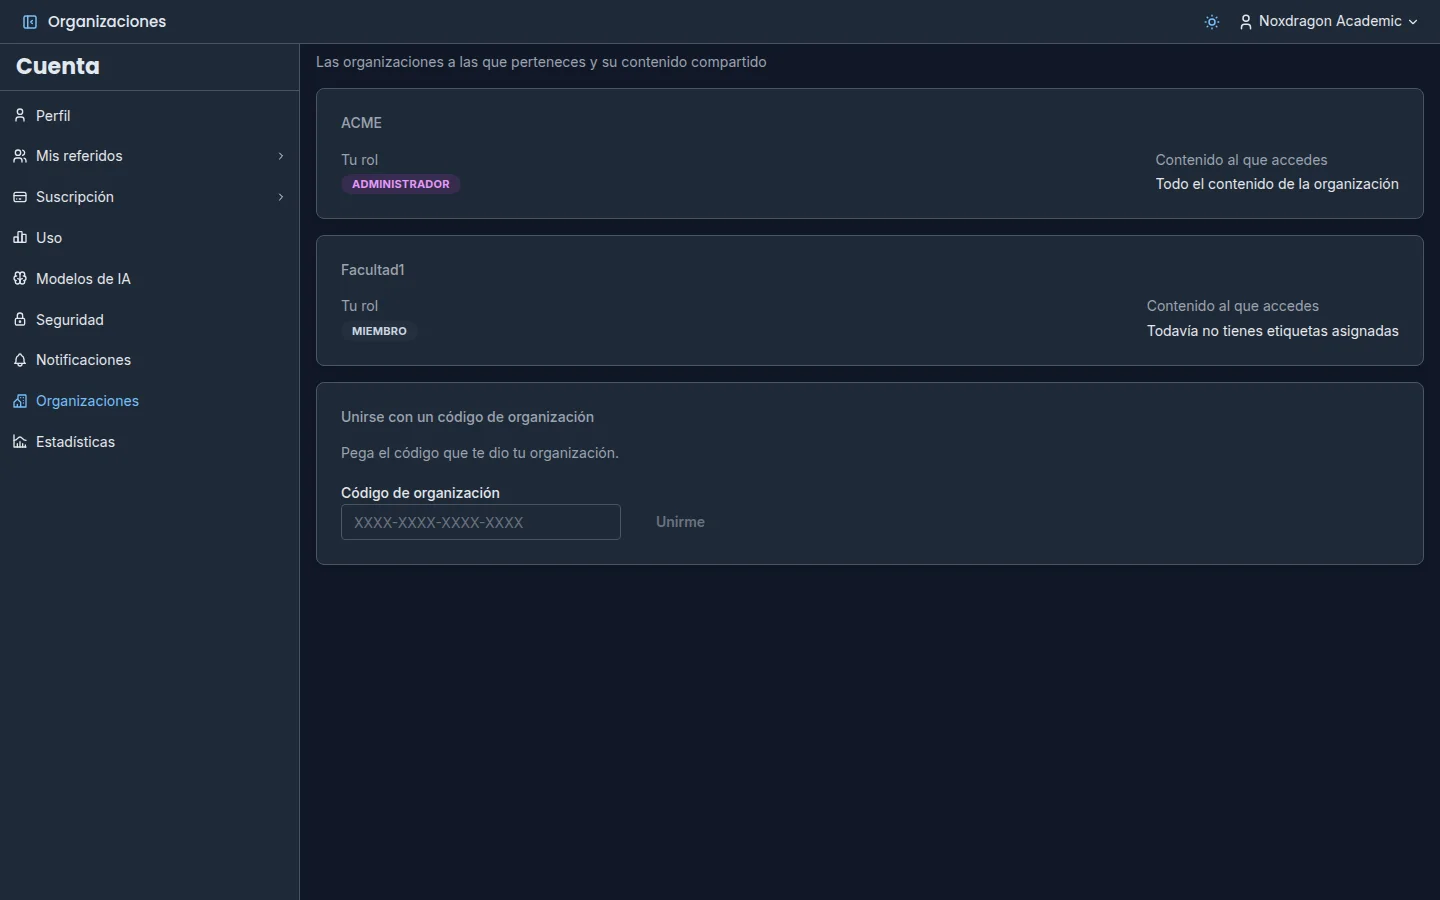Viewport: 1440px width, 900px height.
Task: Select the ACME organization card title
Action: (362, 123)
